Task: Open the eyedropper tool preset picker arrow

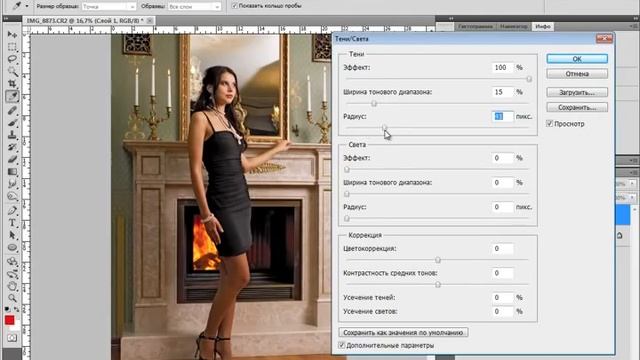Action: [x=27, y=6]
